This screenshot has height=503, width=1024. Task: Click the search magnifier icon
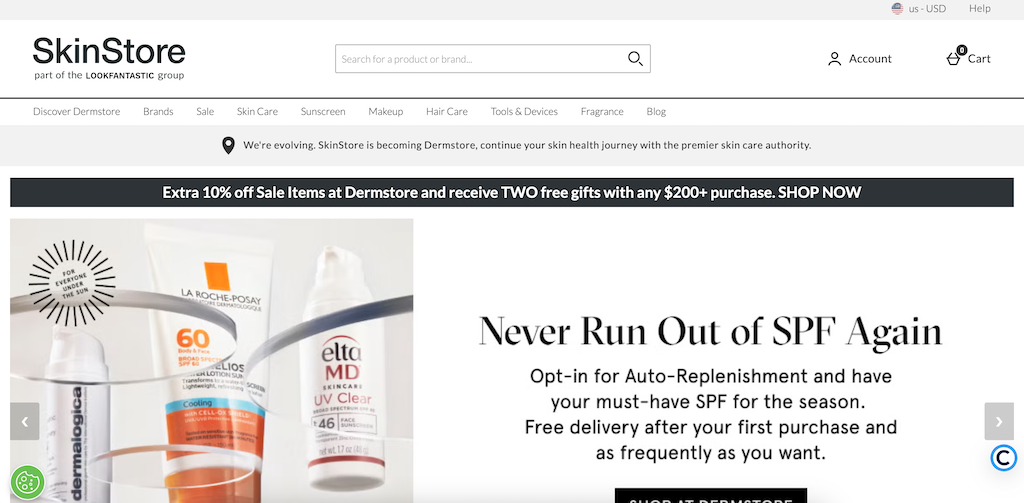pos(635,59)
